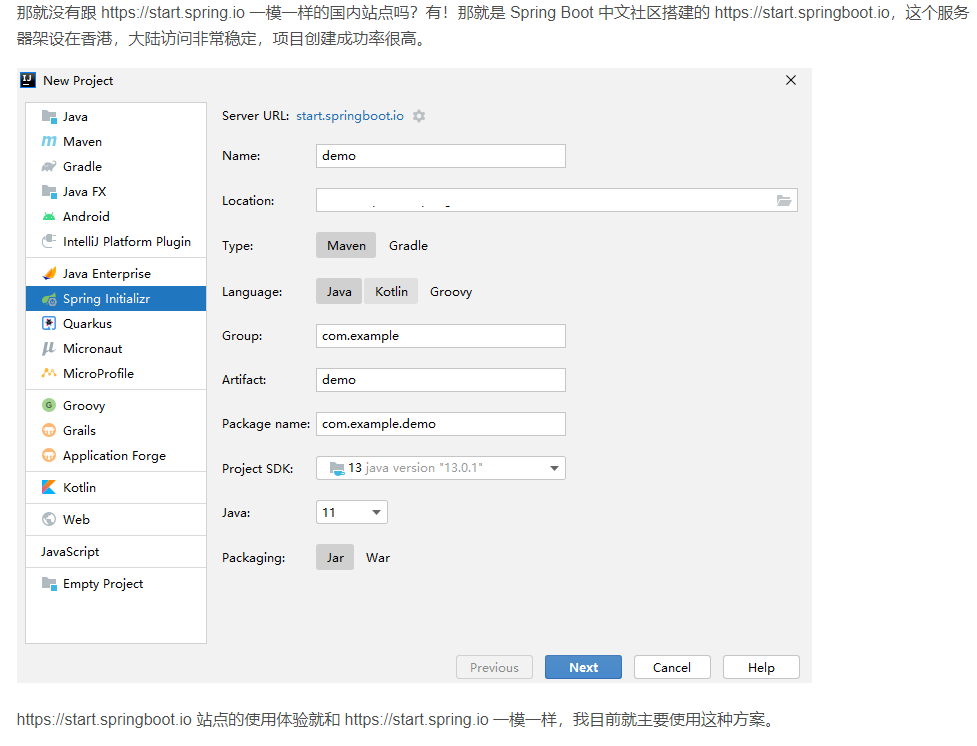977x746 pixels.
Task: Select Application Forge in the list
Action: [x=116, y=456]
